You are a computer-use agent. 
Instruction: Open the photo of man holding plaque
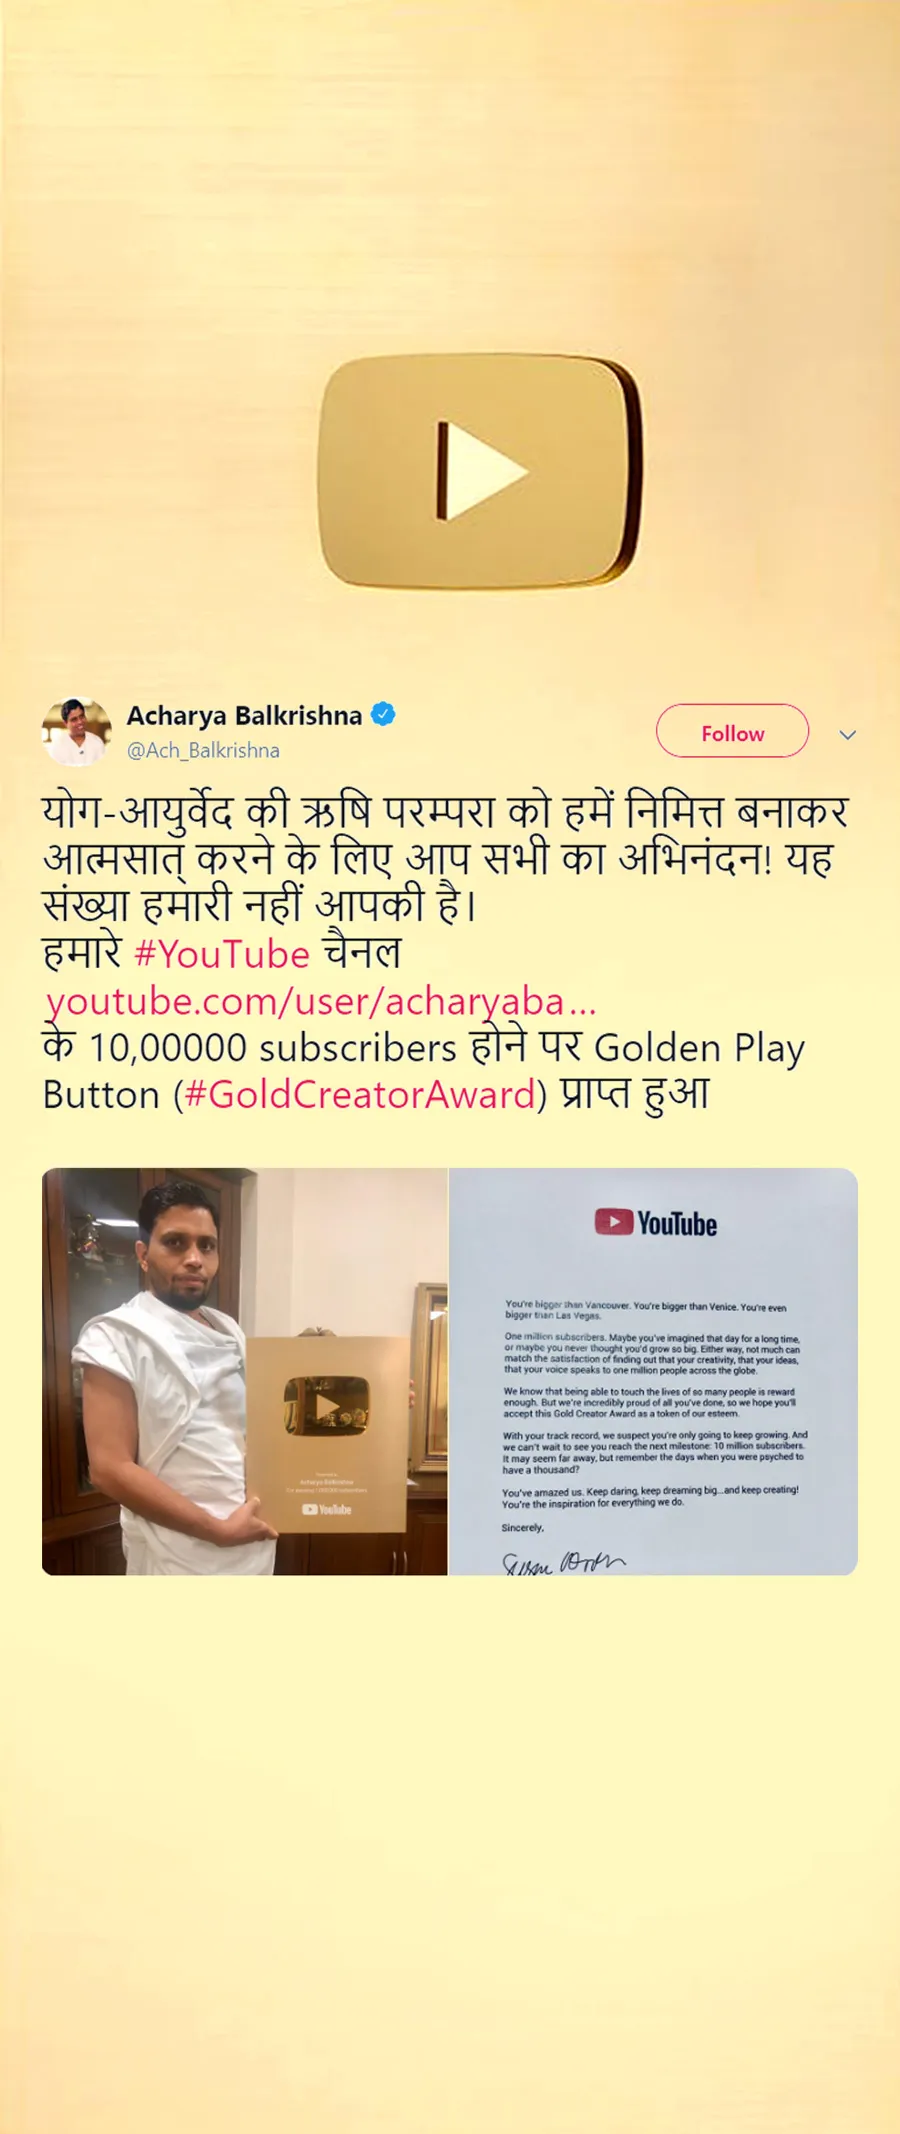tap(244, 1372)
